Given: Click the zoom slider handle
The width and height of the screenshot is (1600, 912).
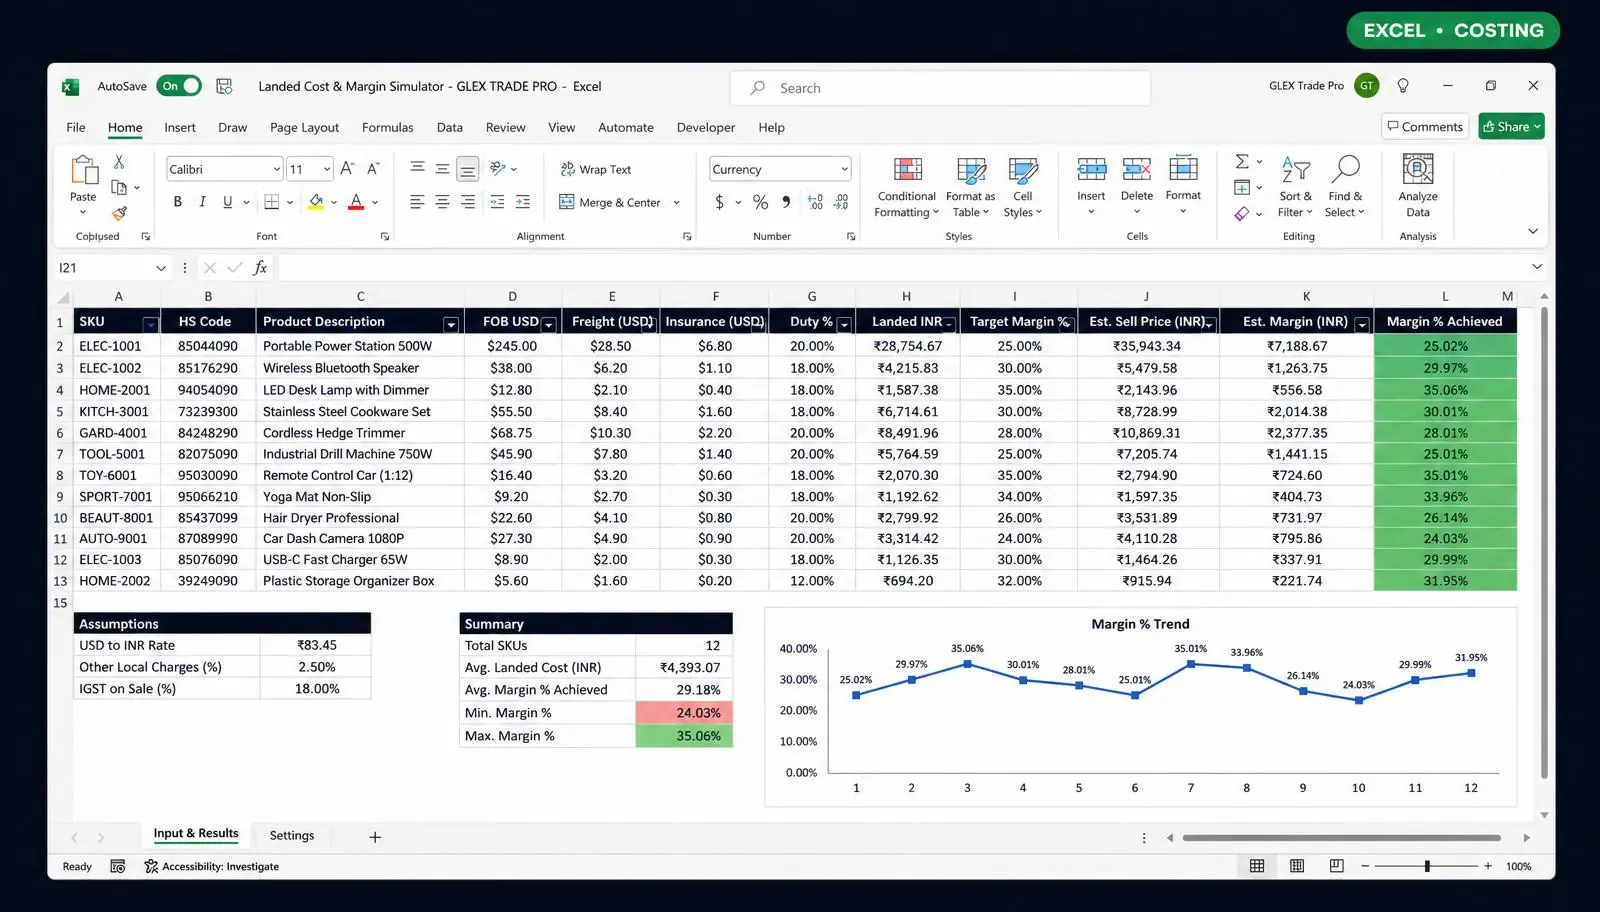Looking at the screenshot, I should point(1427,866).
